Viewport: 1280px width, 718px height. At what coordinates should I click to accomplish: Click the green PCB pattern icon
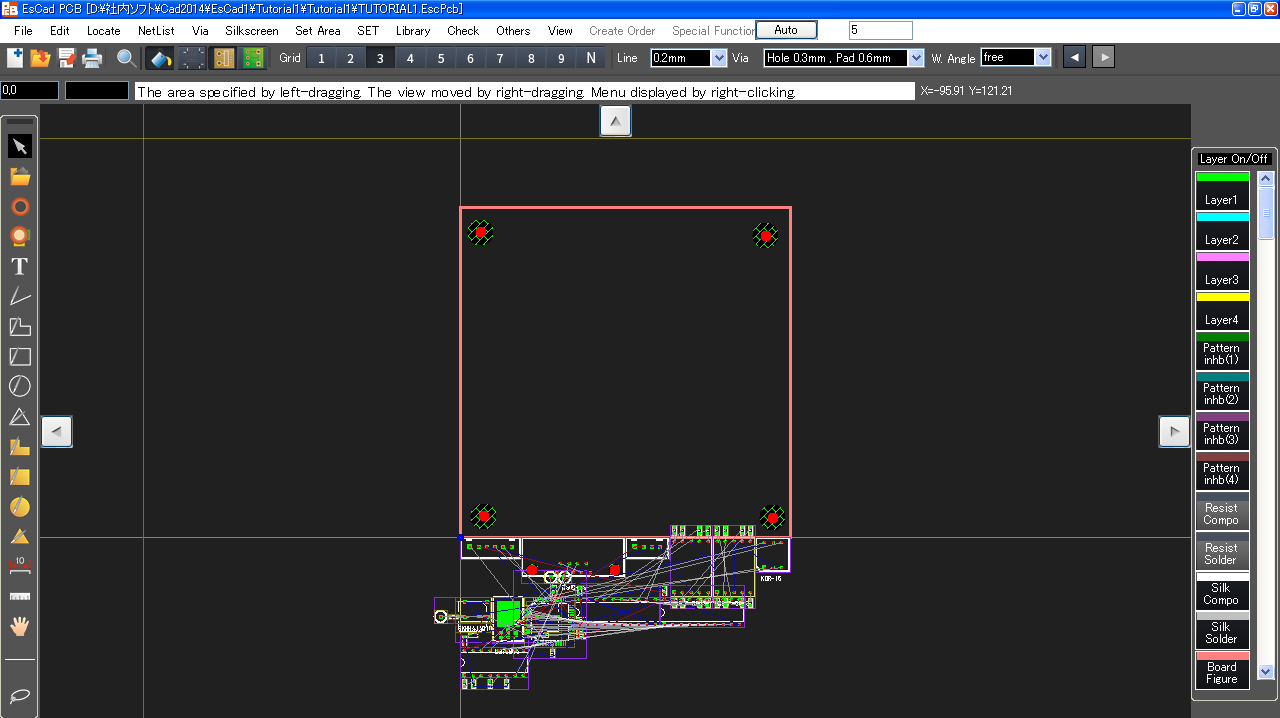click(254, 58)
